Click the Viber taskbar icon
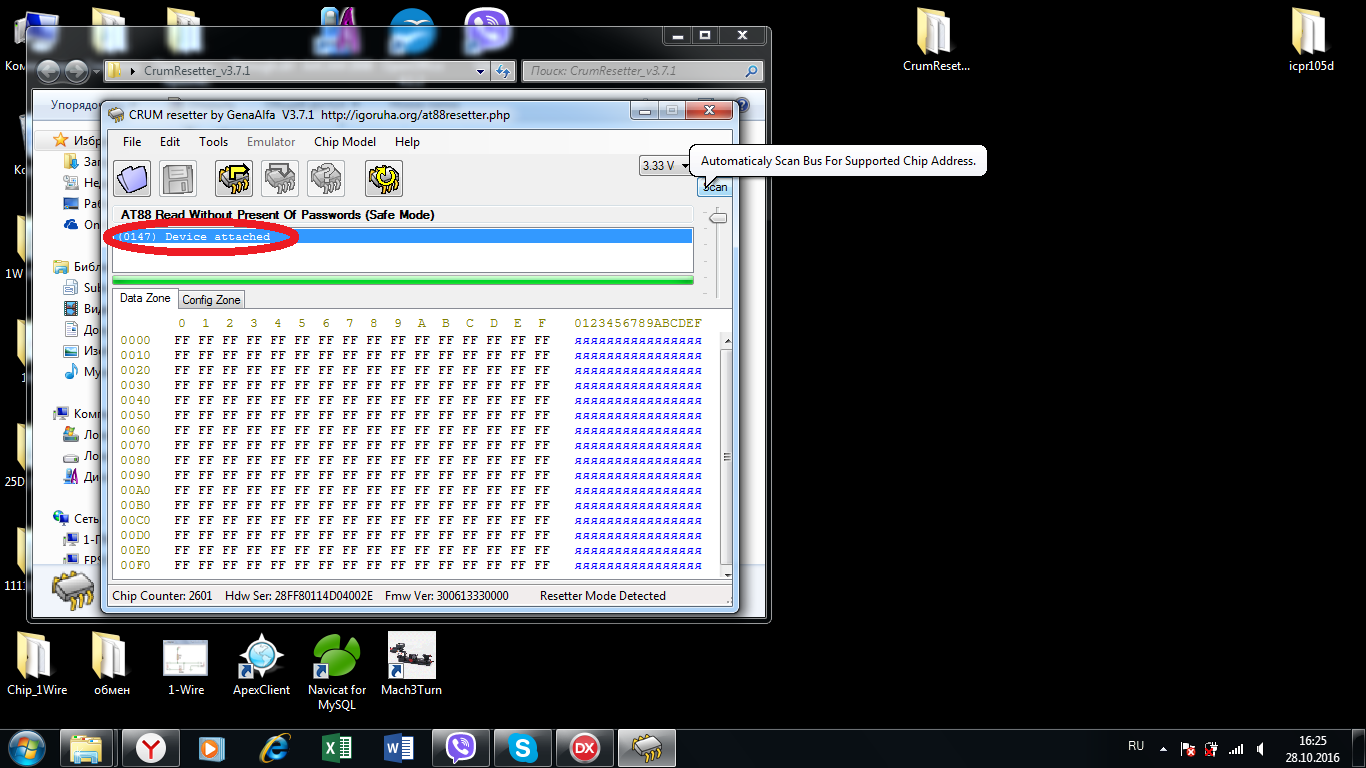1366x768 pixels. pyautogui.click(x=461, y=747)
